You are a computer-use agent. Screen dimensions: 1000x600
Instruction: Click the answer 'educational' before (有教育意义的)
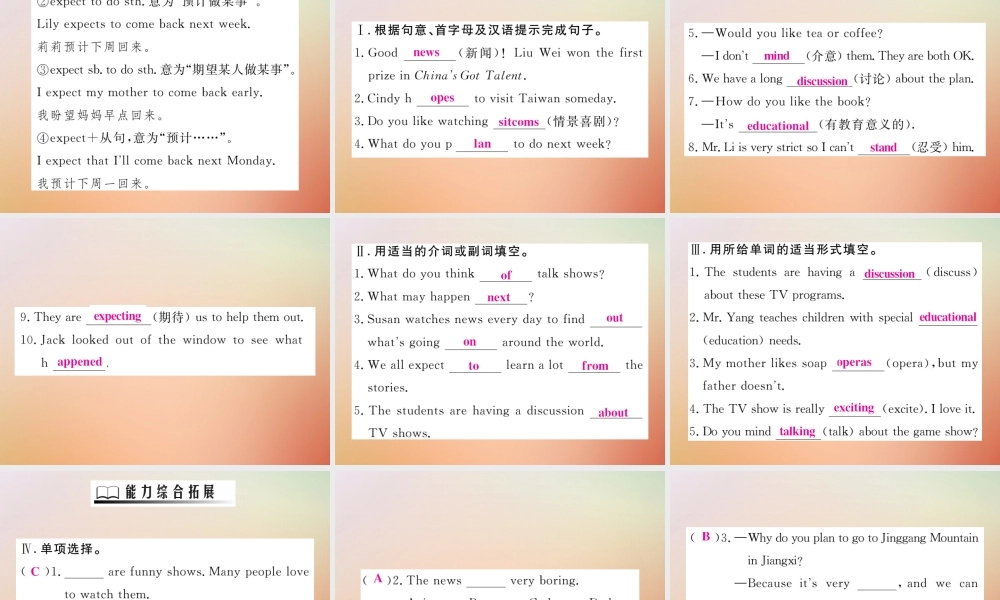(x=777, y=126)
